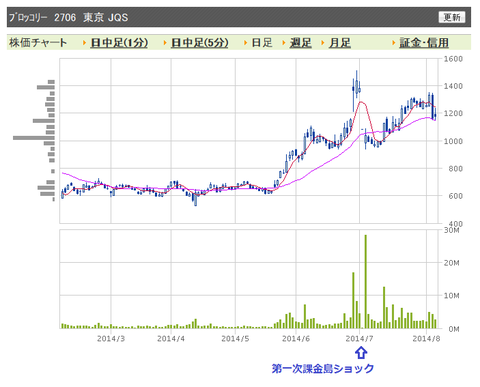This screenshot has width=480, height=387.
Task: Switch to the 月足 monthly chart
Action: click(340, 43)
